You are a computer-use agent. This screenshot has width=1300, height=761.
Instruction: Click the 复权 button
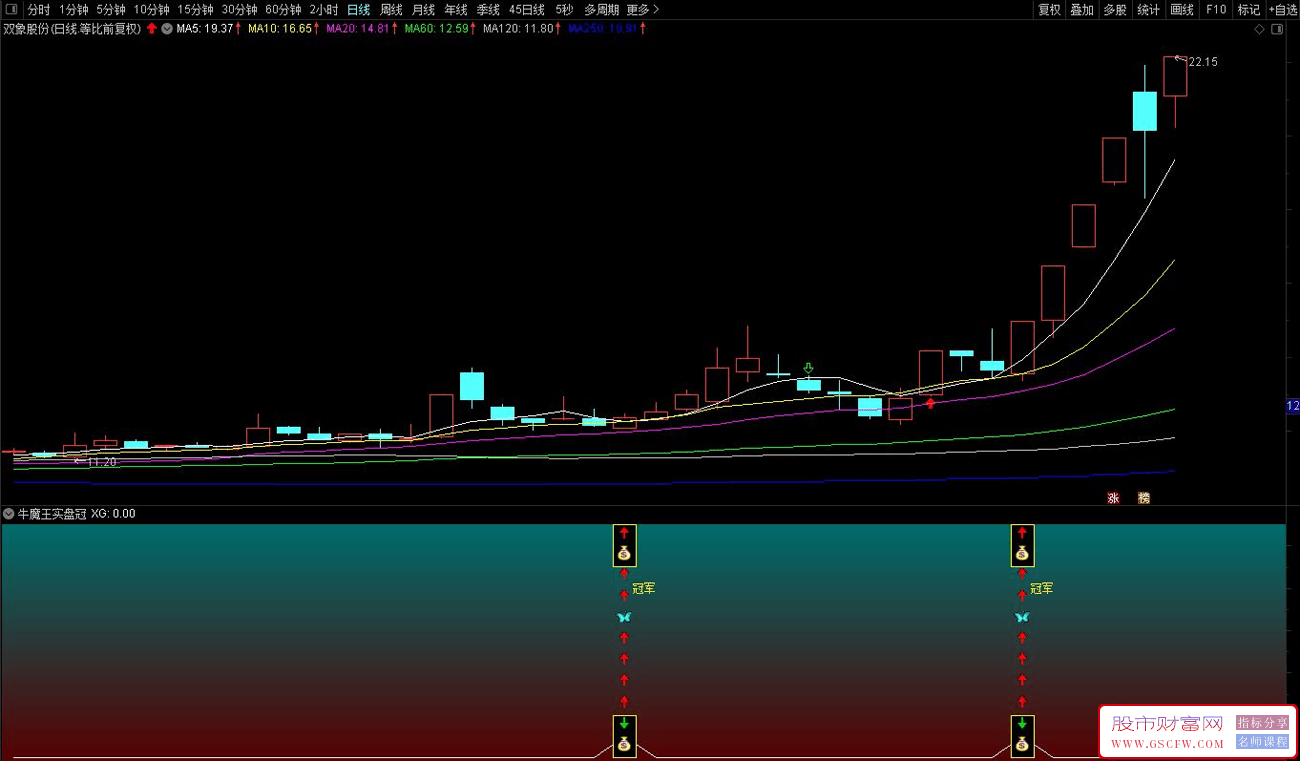[x=1049, y=9]
